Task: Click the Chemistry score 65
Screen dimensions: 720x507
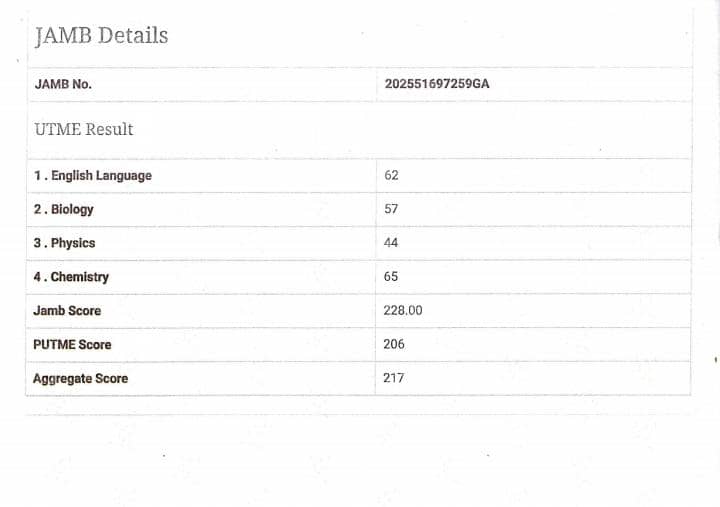Action: [x=391, y=277]
